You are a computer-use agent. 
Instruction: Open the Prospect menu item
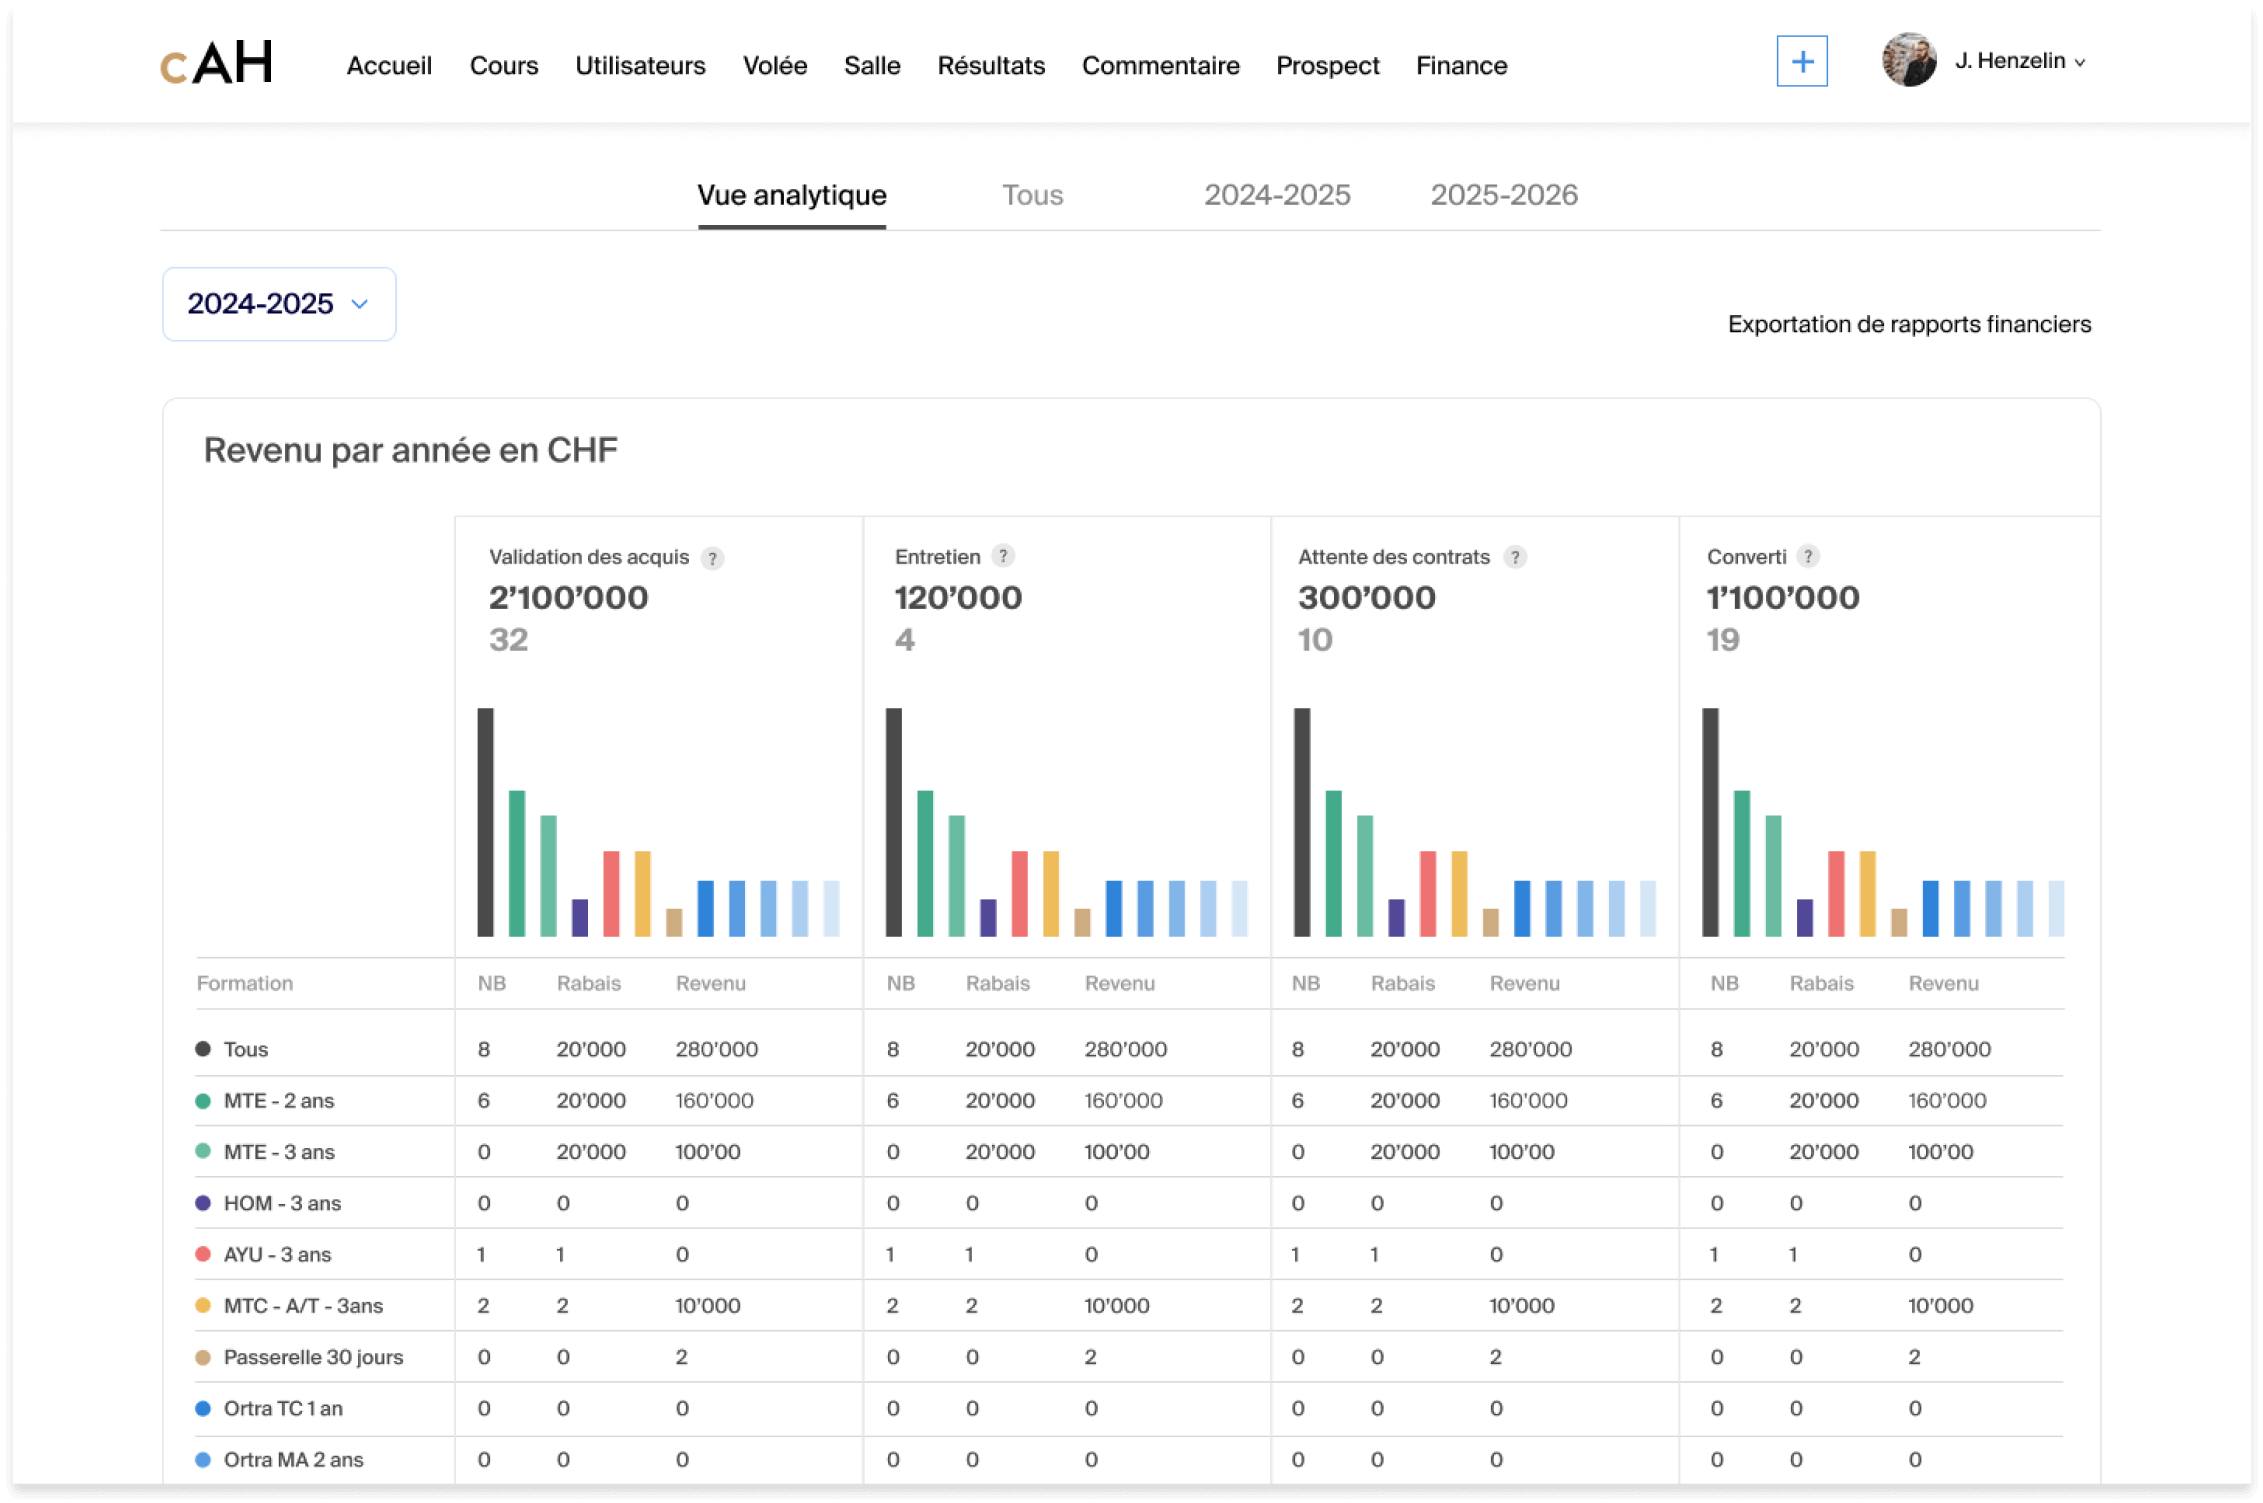click(1327, 66)
